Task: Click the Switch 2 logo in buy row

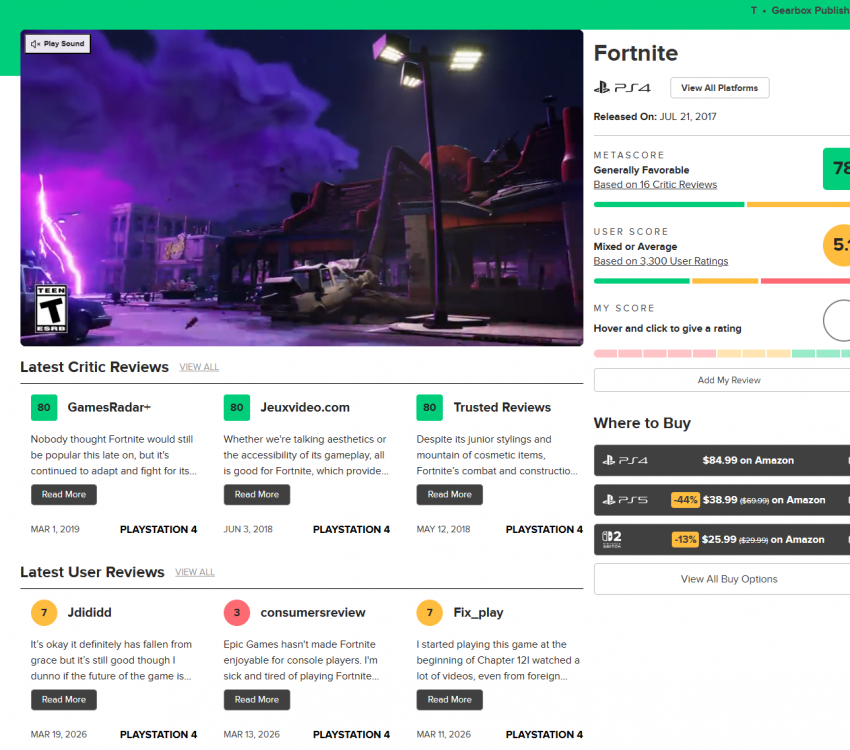Action: click(x=612, y=539)
